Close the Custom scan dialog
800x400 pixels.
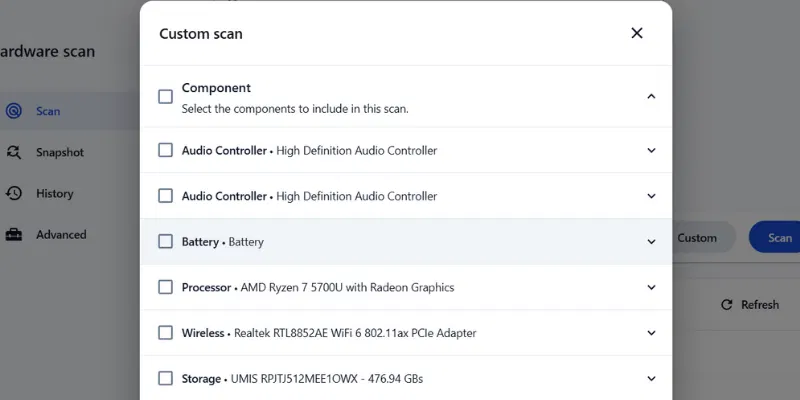click(x=637, y=33)
